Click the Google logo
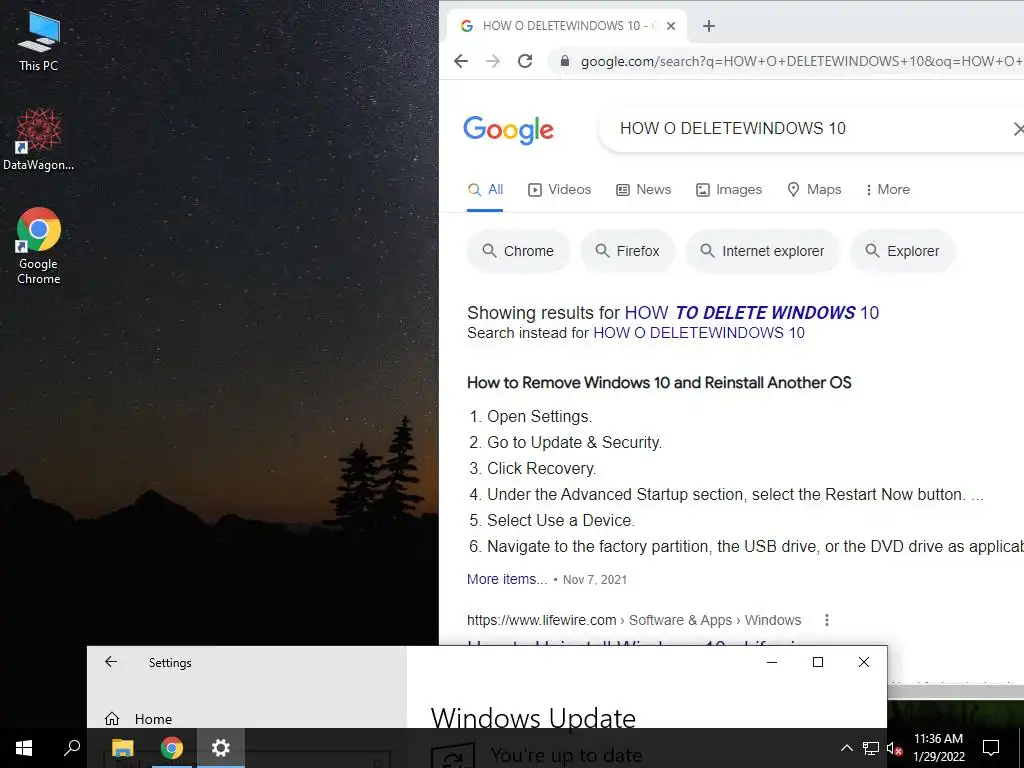This screenshot has width=1024, height=768. click(509, 130)
